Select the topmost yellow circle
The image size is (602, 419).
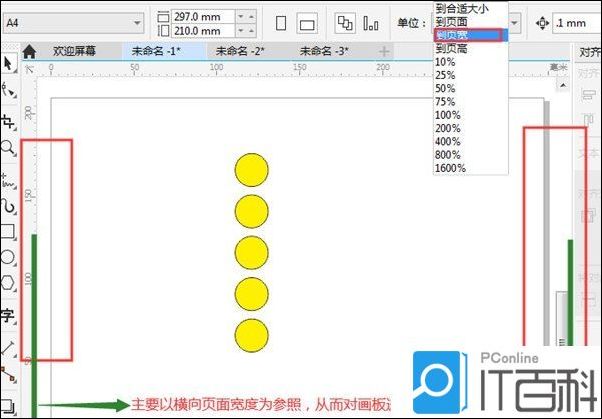[251, 170]
